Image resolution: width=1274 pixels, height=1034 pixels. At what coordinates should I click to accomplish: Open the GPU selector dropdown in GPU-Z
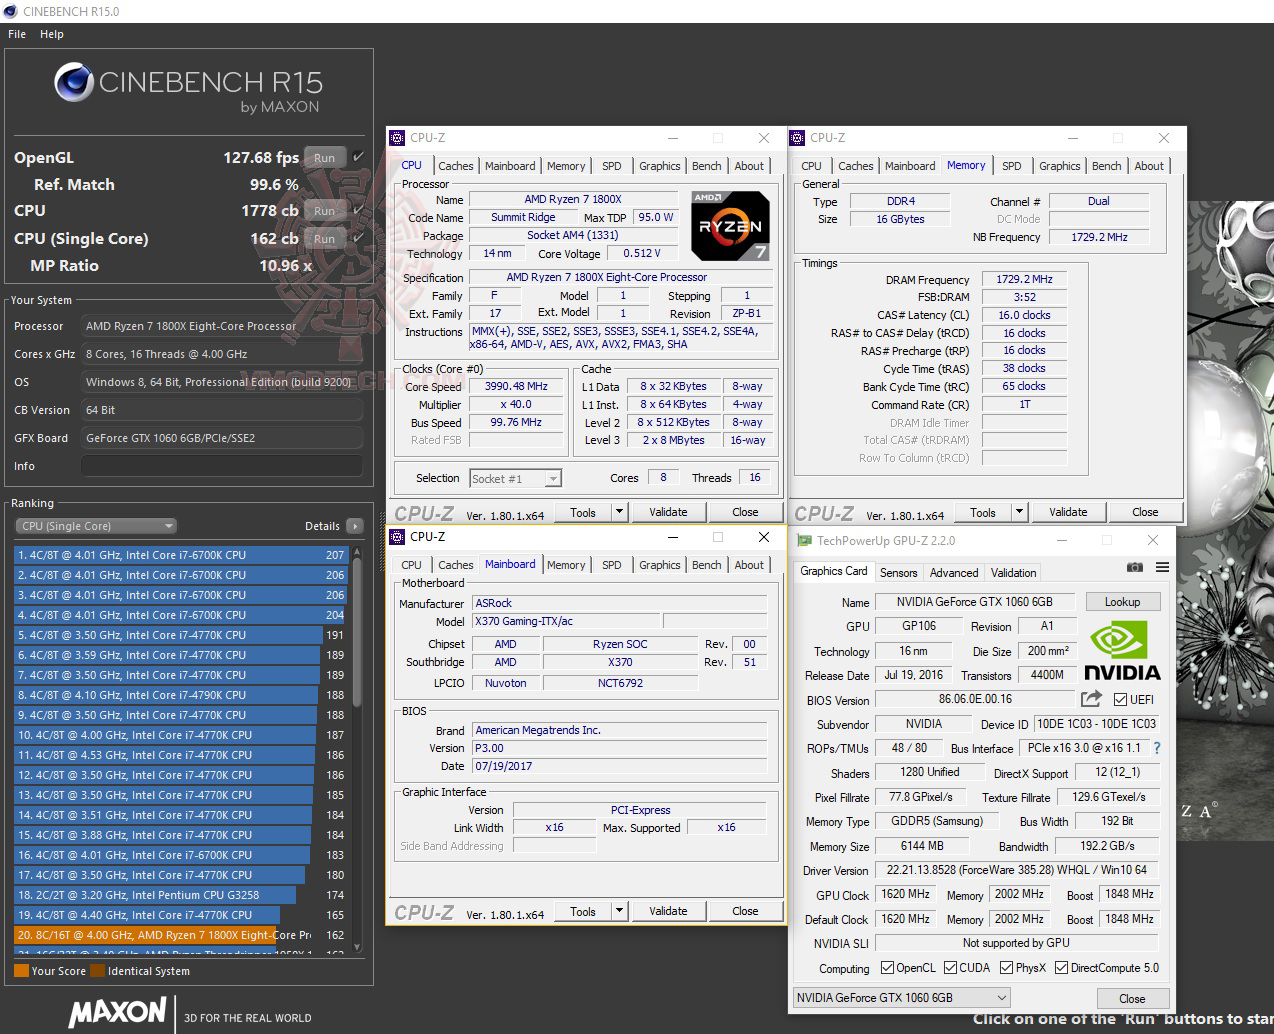(x=902, y=998)
